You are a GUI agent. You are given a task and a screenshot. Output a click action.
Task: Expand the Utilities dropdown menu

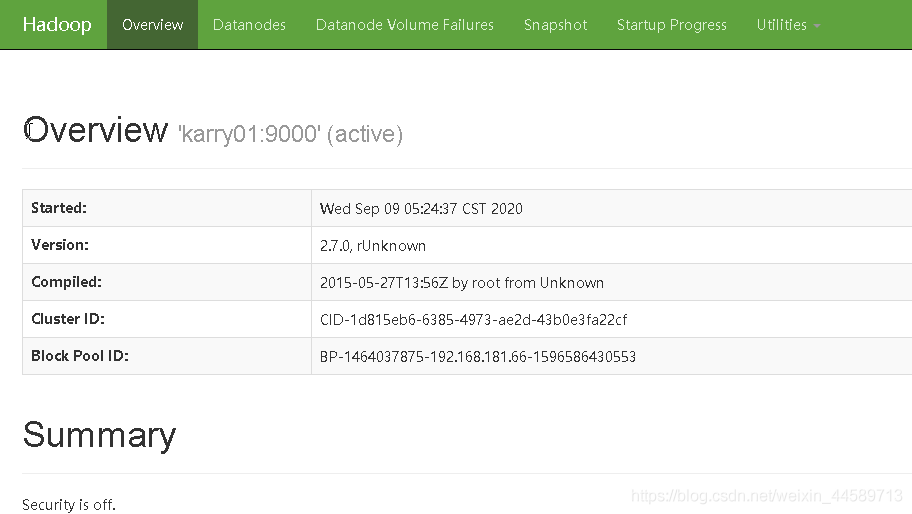pyautogui.click(x=788, y=24)
